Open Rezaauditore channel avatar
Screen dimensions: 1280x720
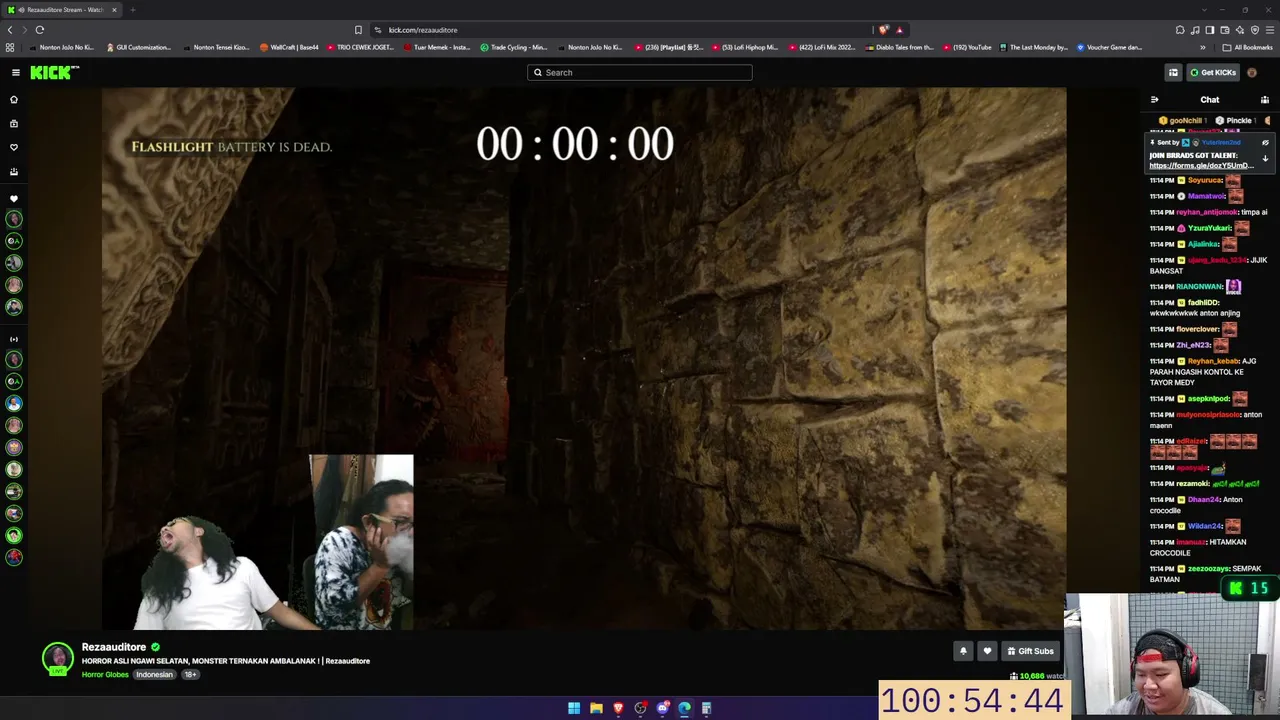pyautogui.click(x=58, y=658)
